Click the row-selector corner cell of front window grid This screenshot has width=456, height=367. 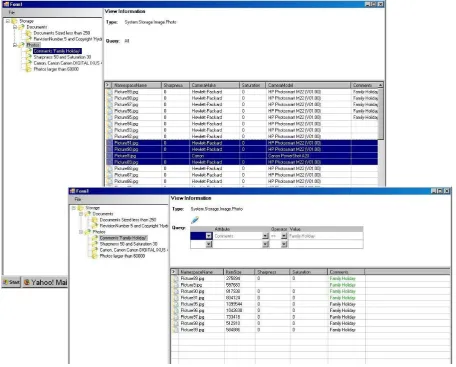coord(174,272)
